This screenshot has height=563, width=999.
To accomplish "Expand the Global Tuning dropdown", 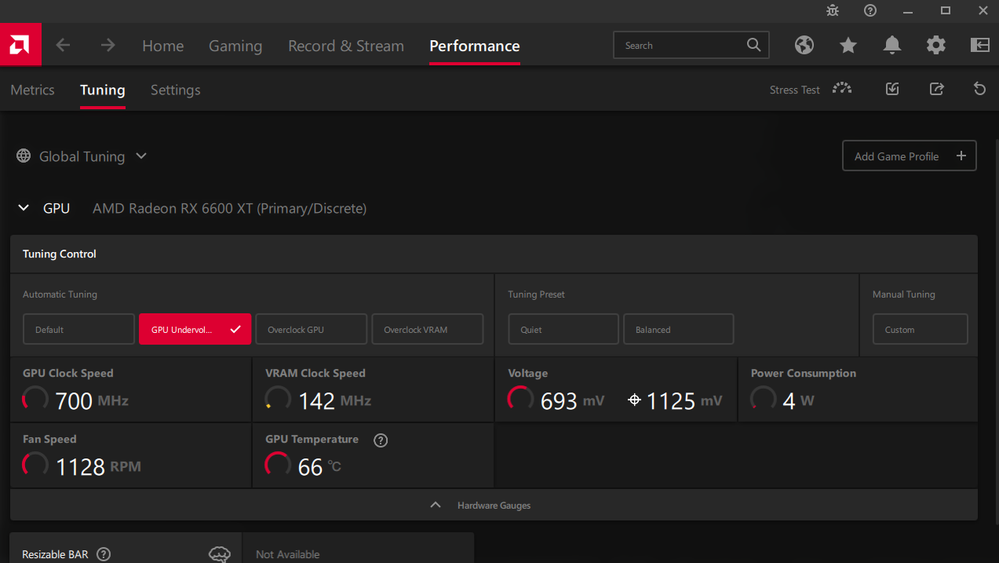I will click(141, 156).
